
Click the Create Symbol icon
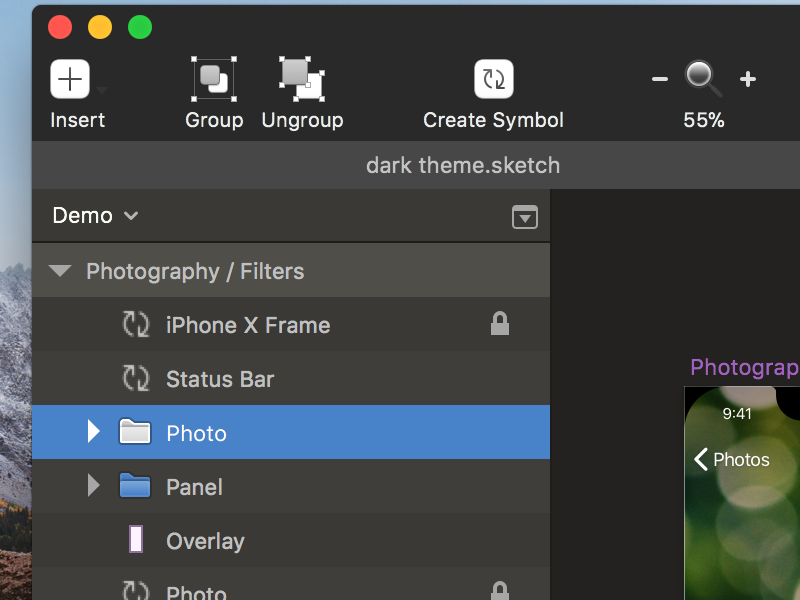coord(493,79)
